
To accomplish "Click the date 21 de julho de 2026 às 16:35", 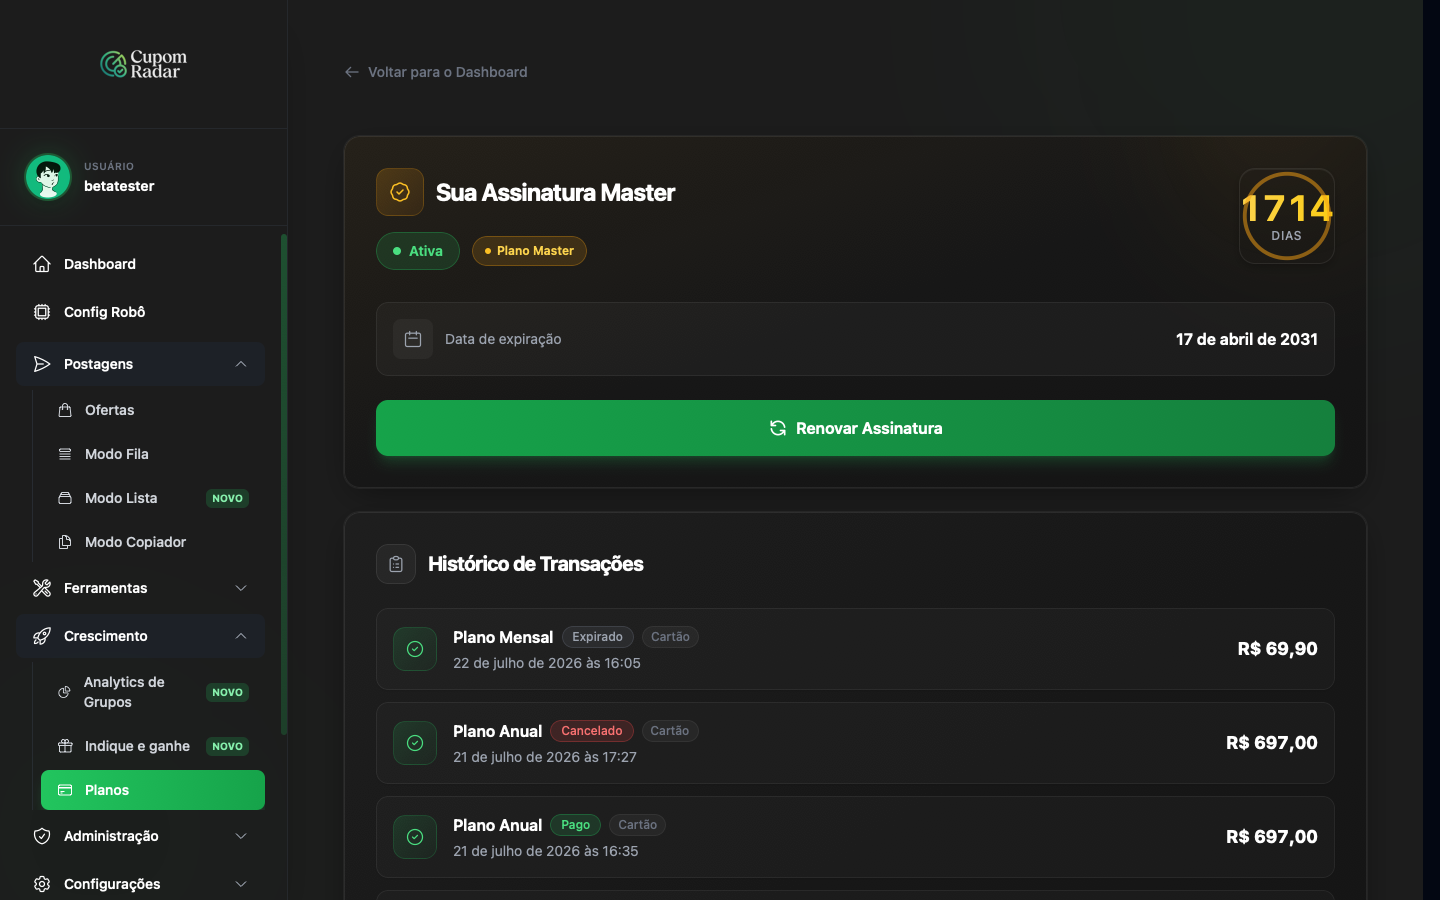I will click(546, 851).
